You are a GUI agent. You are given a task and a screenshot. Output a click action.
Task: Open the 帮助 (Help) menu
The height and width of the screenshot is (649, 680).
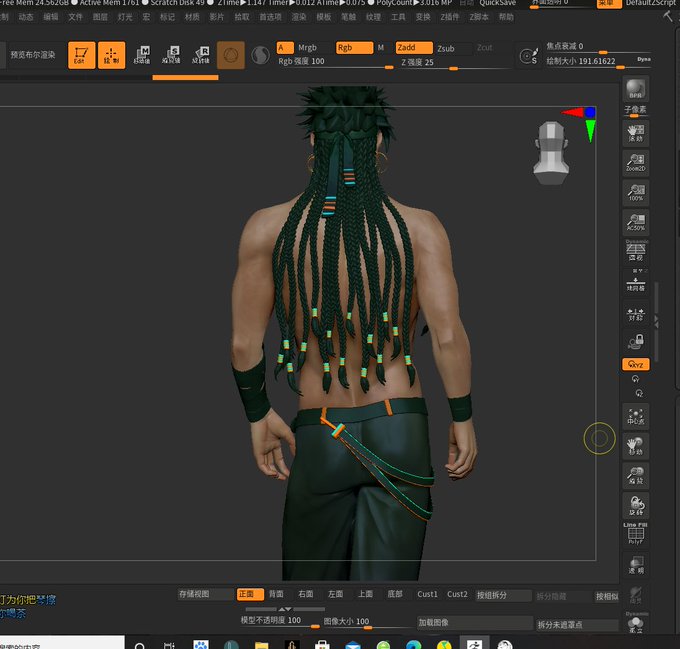[506, 17]
